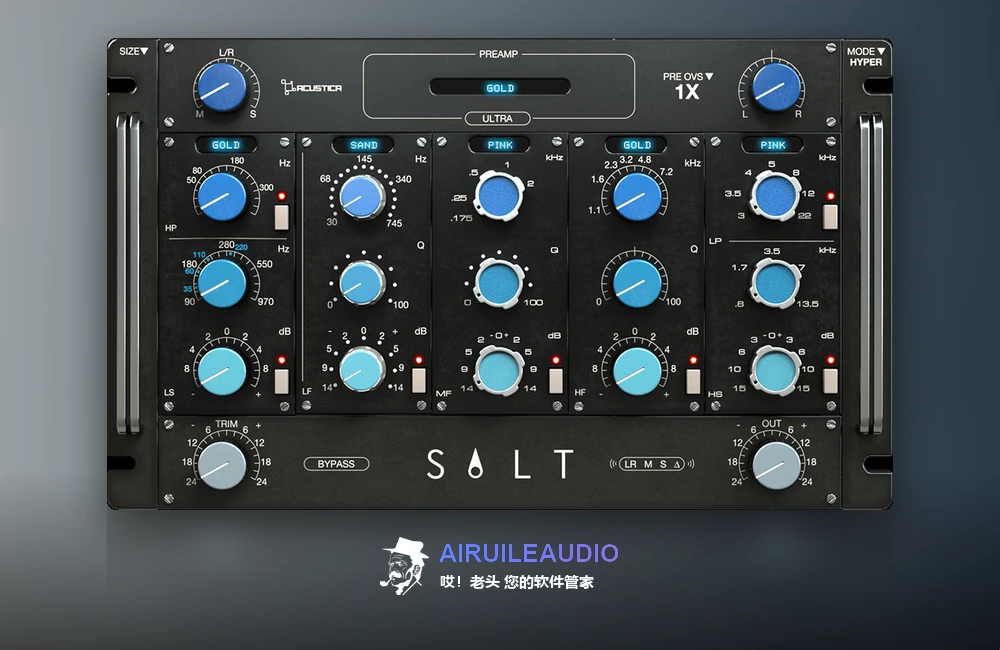Click the LF band Q knob
This screenshot has height=650, width=1000.
[362, 283]
